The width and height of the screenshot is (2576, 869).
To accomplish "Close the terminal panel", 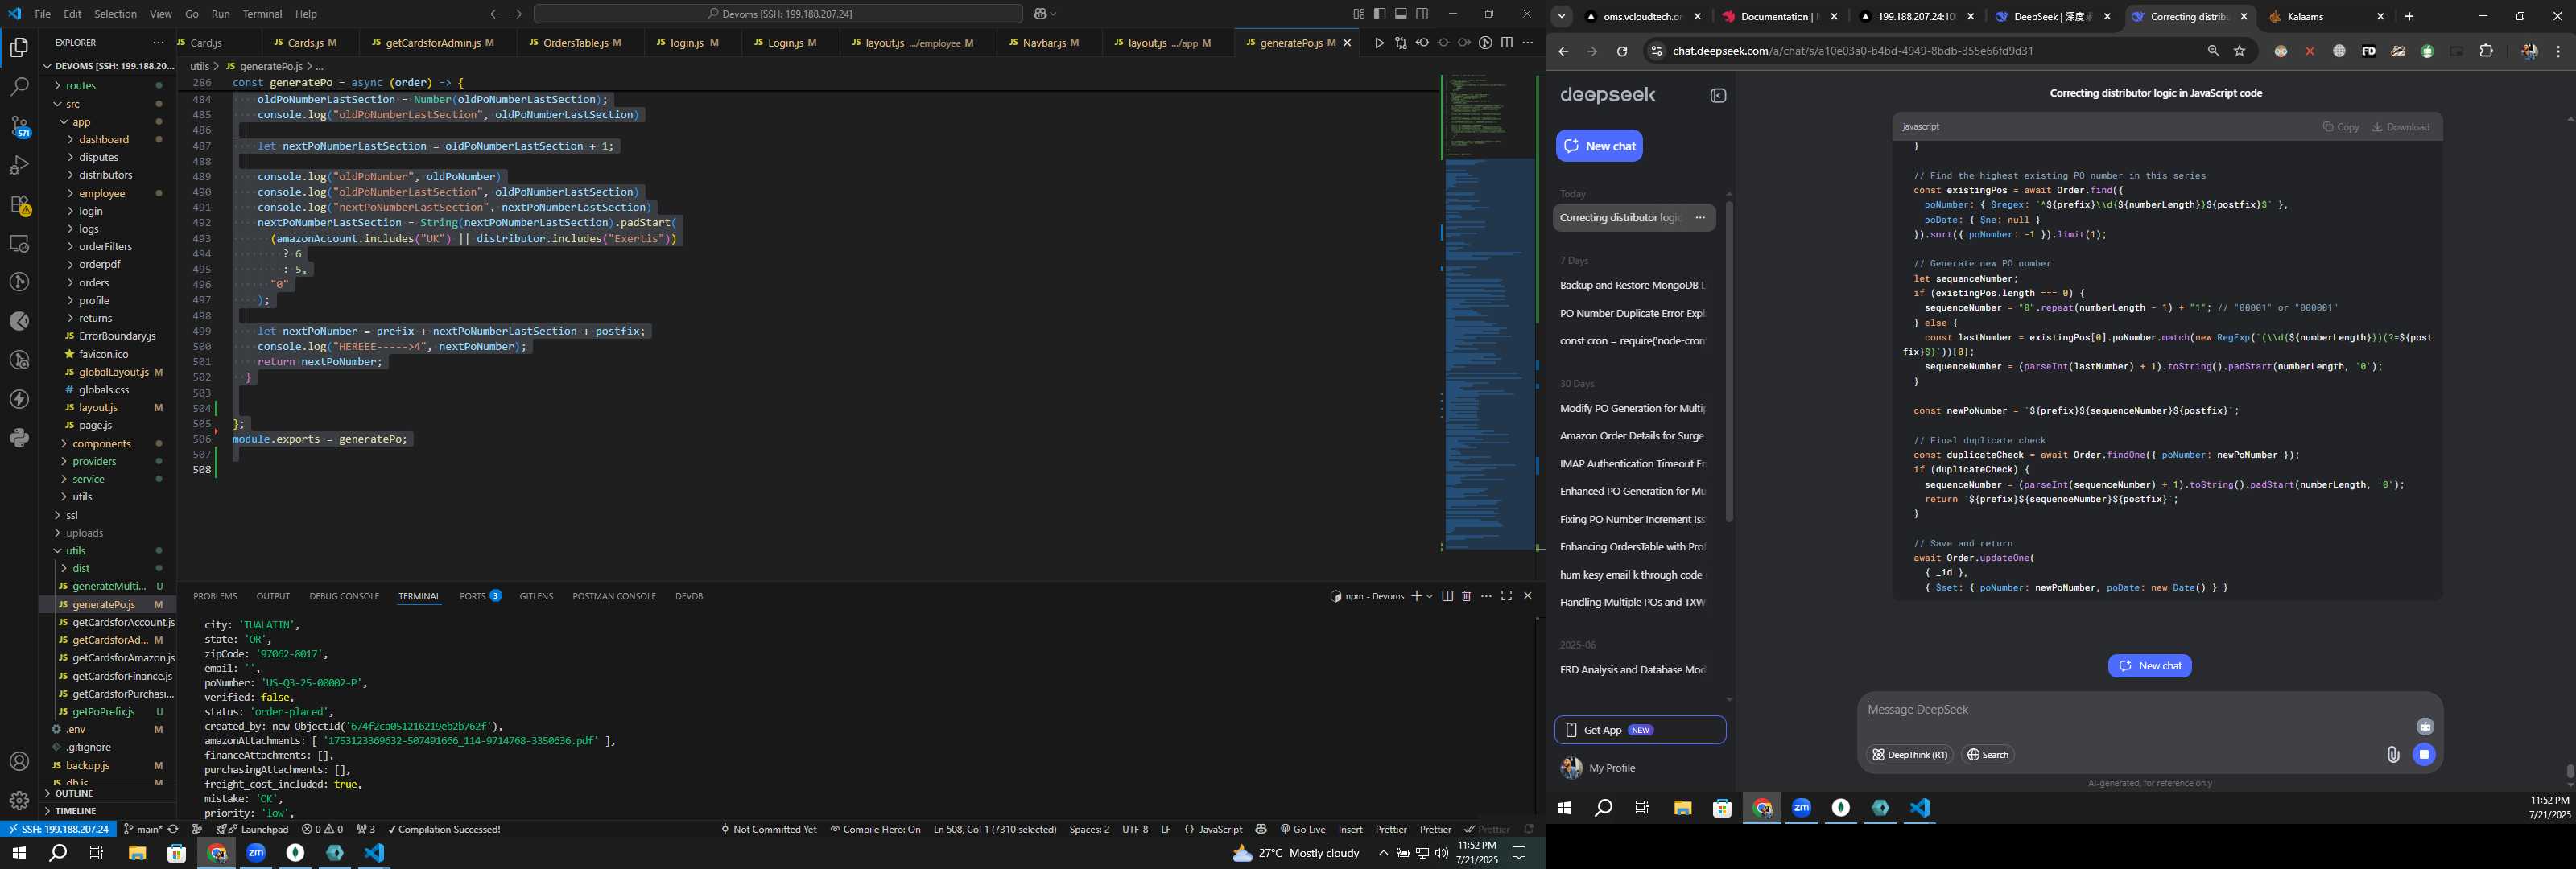I will tap(1527, 596).
